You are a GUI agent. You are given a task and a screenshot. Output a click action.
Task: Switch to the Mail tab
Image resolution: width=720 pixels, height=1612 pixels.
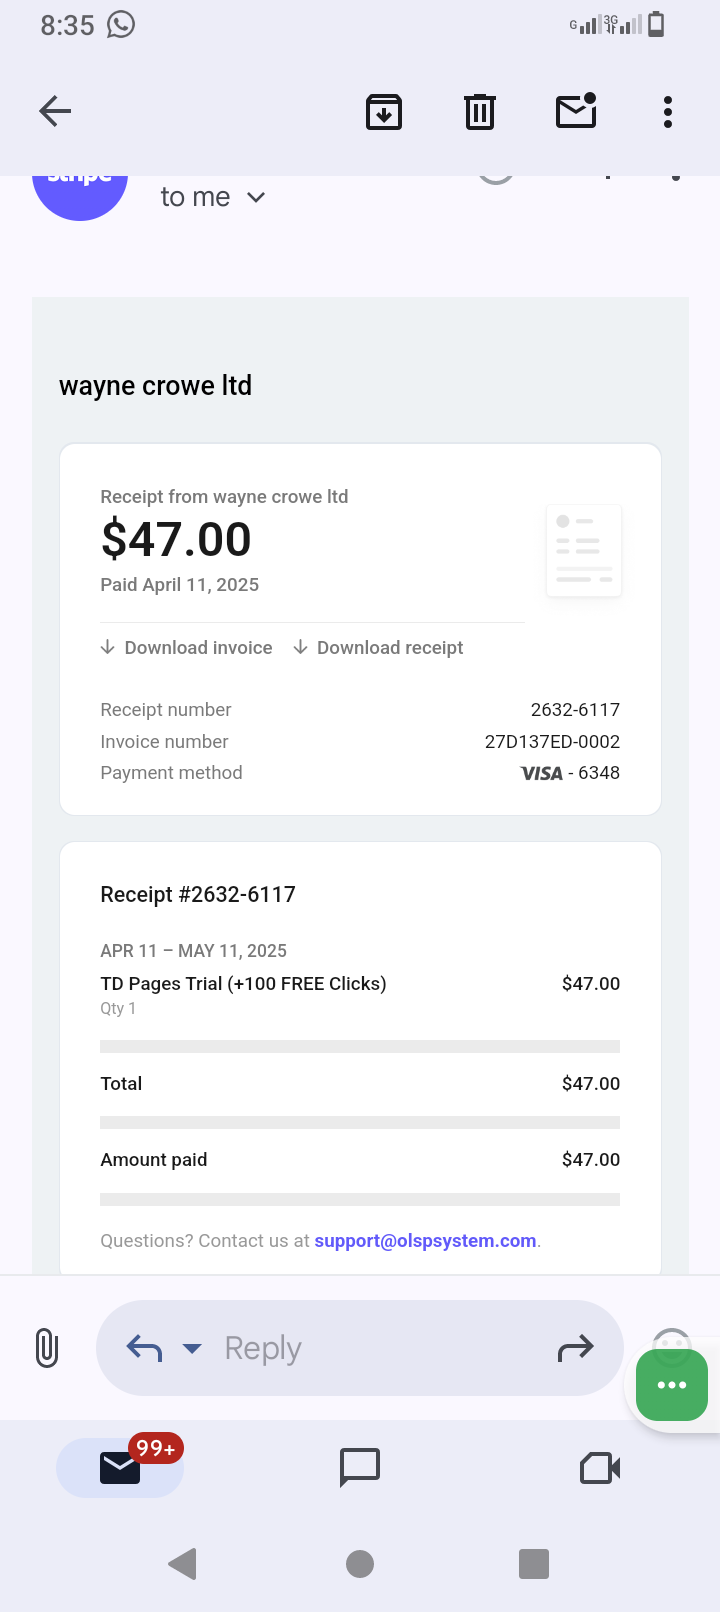point(120,1467)
